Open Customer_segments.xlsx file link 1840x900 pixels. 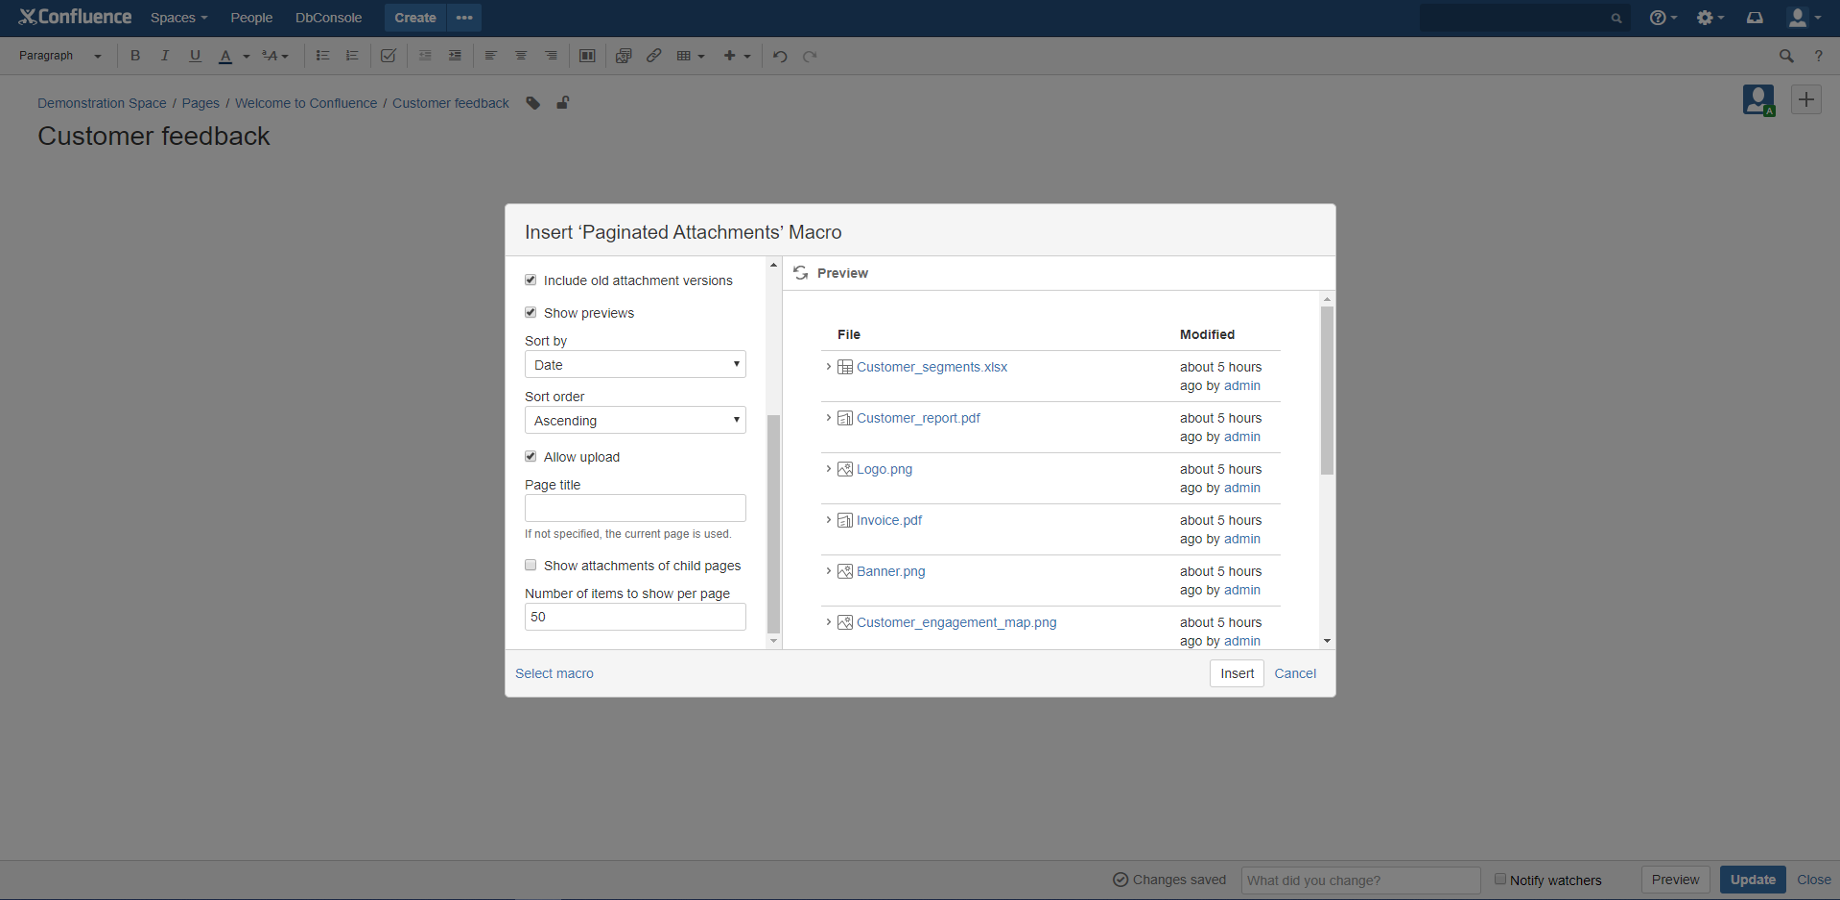tap(931, 367)
